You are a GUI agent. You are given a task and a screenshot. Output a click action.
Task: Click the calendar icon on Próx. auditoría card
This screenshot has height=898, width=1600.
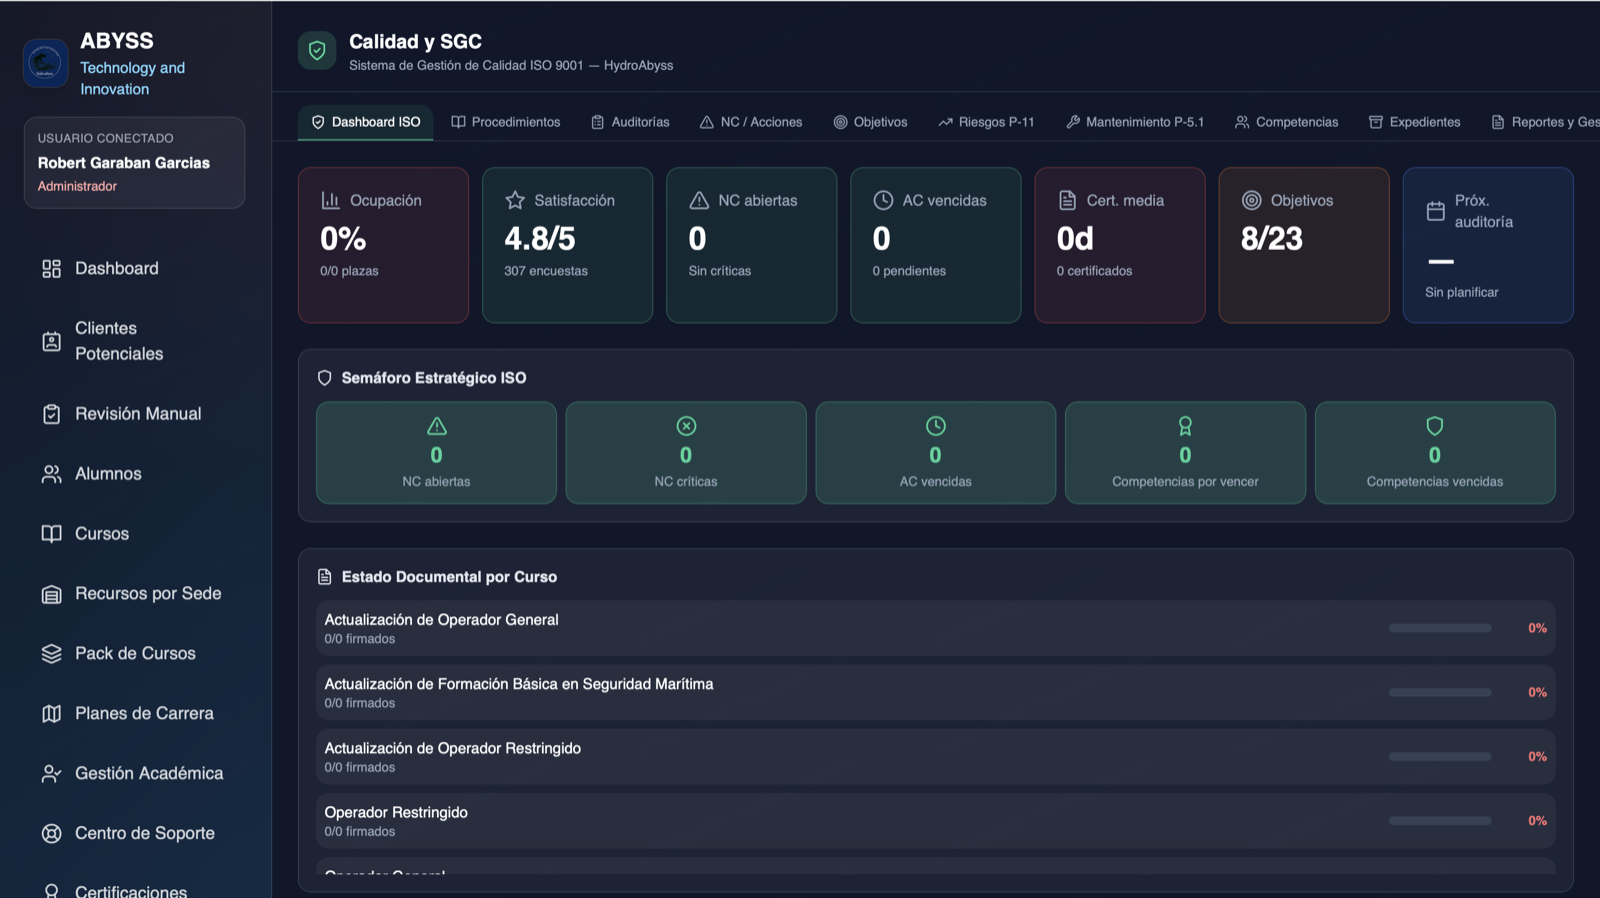1435,211
